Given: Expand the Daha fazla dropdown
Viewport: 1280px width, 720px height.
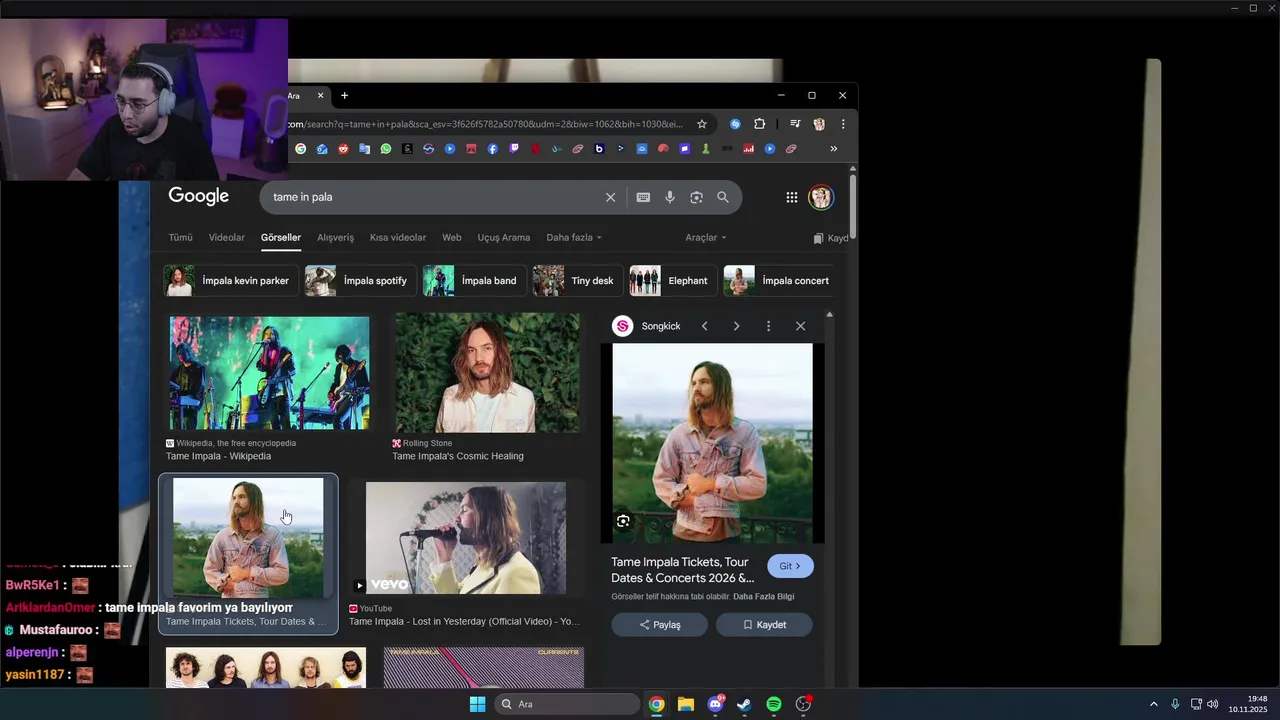Looking at the screenshot, I should pyautogui.click(x=574, y=238).
